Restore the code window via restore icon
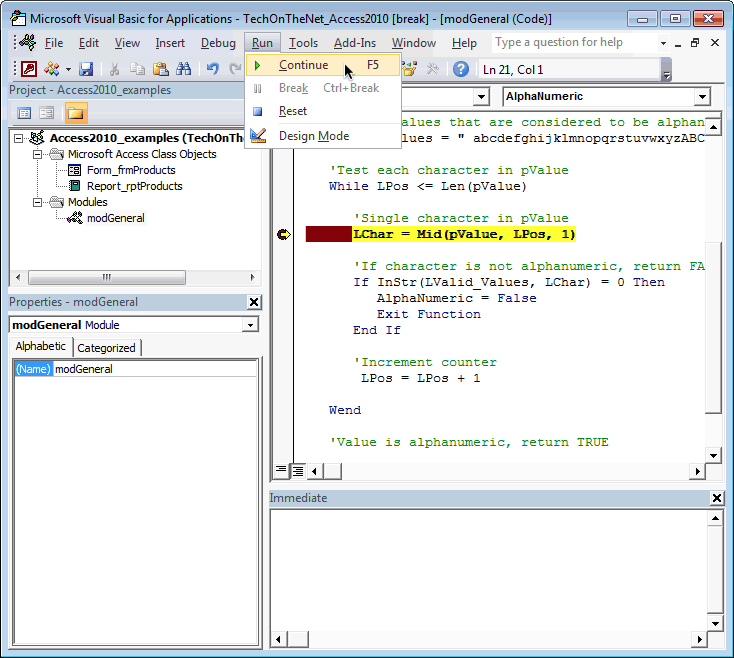Viewport: 734px width, 658px height. (695, 43)
